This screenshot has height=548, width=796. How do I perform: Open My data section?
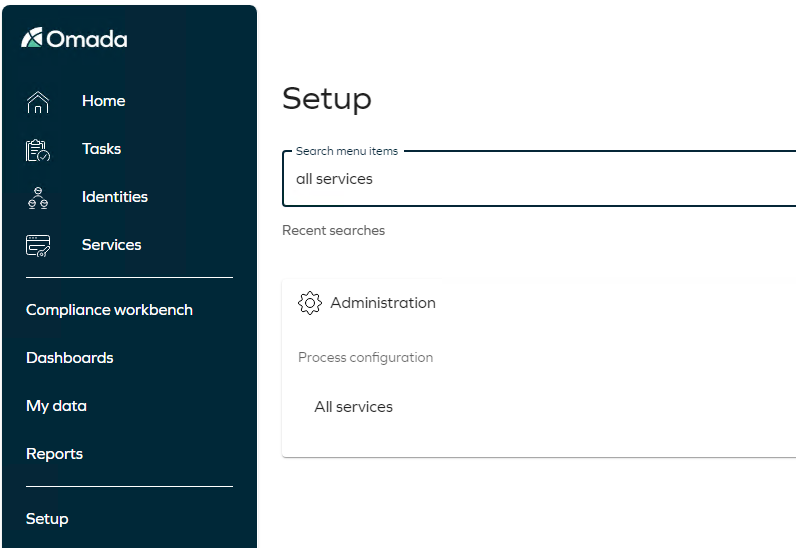tap(56, 406)
